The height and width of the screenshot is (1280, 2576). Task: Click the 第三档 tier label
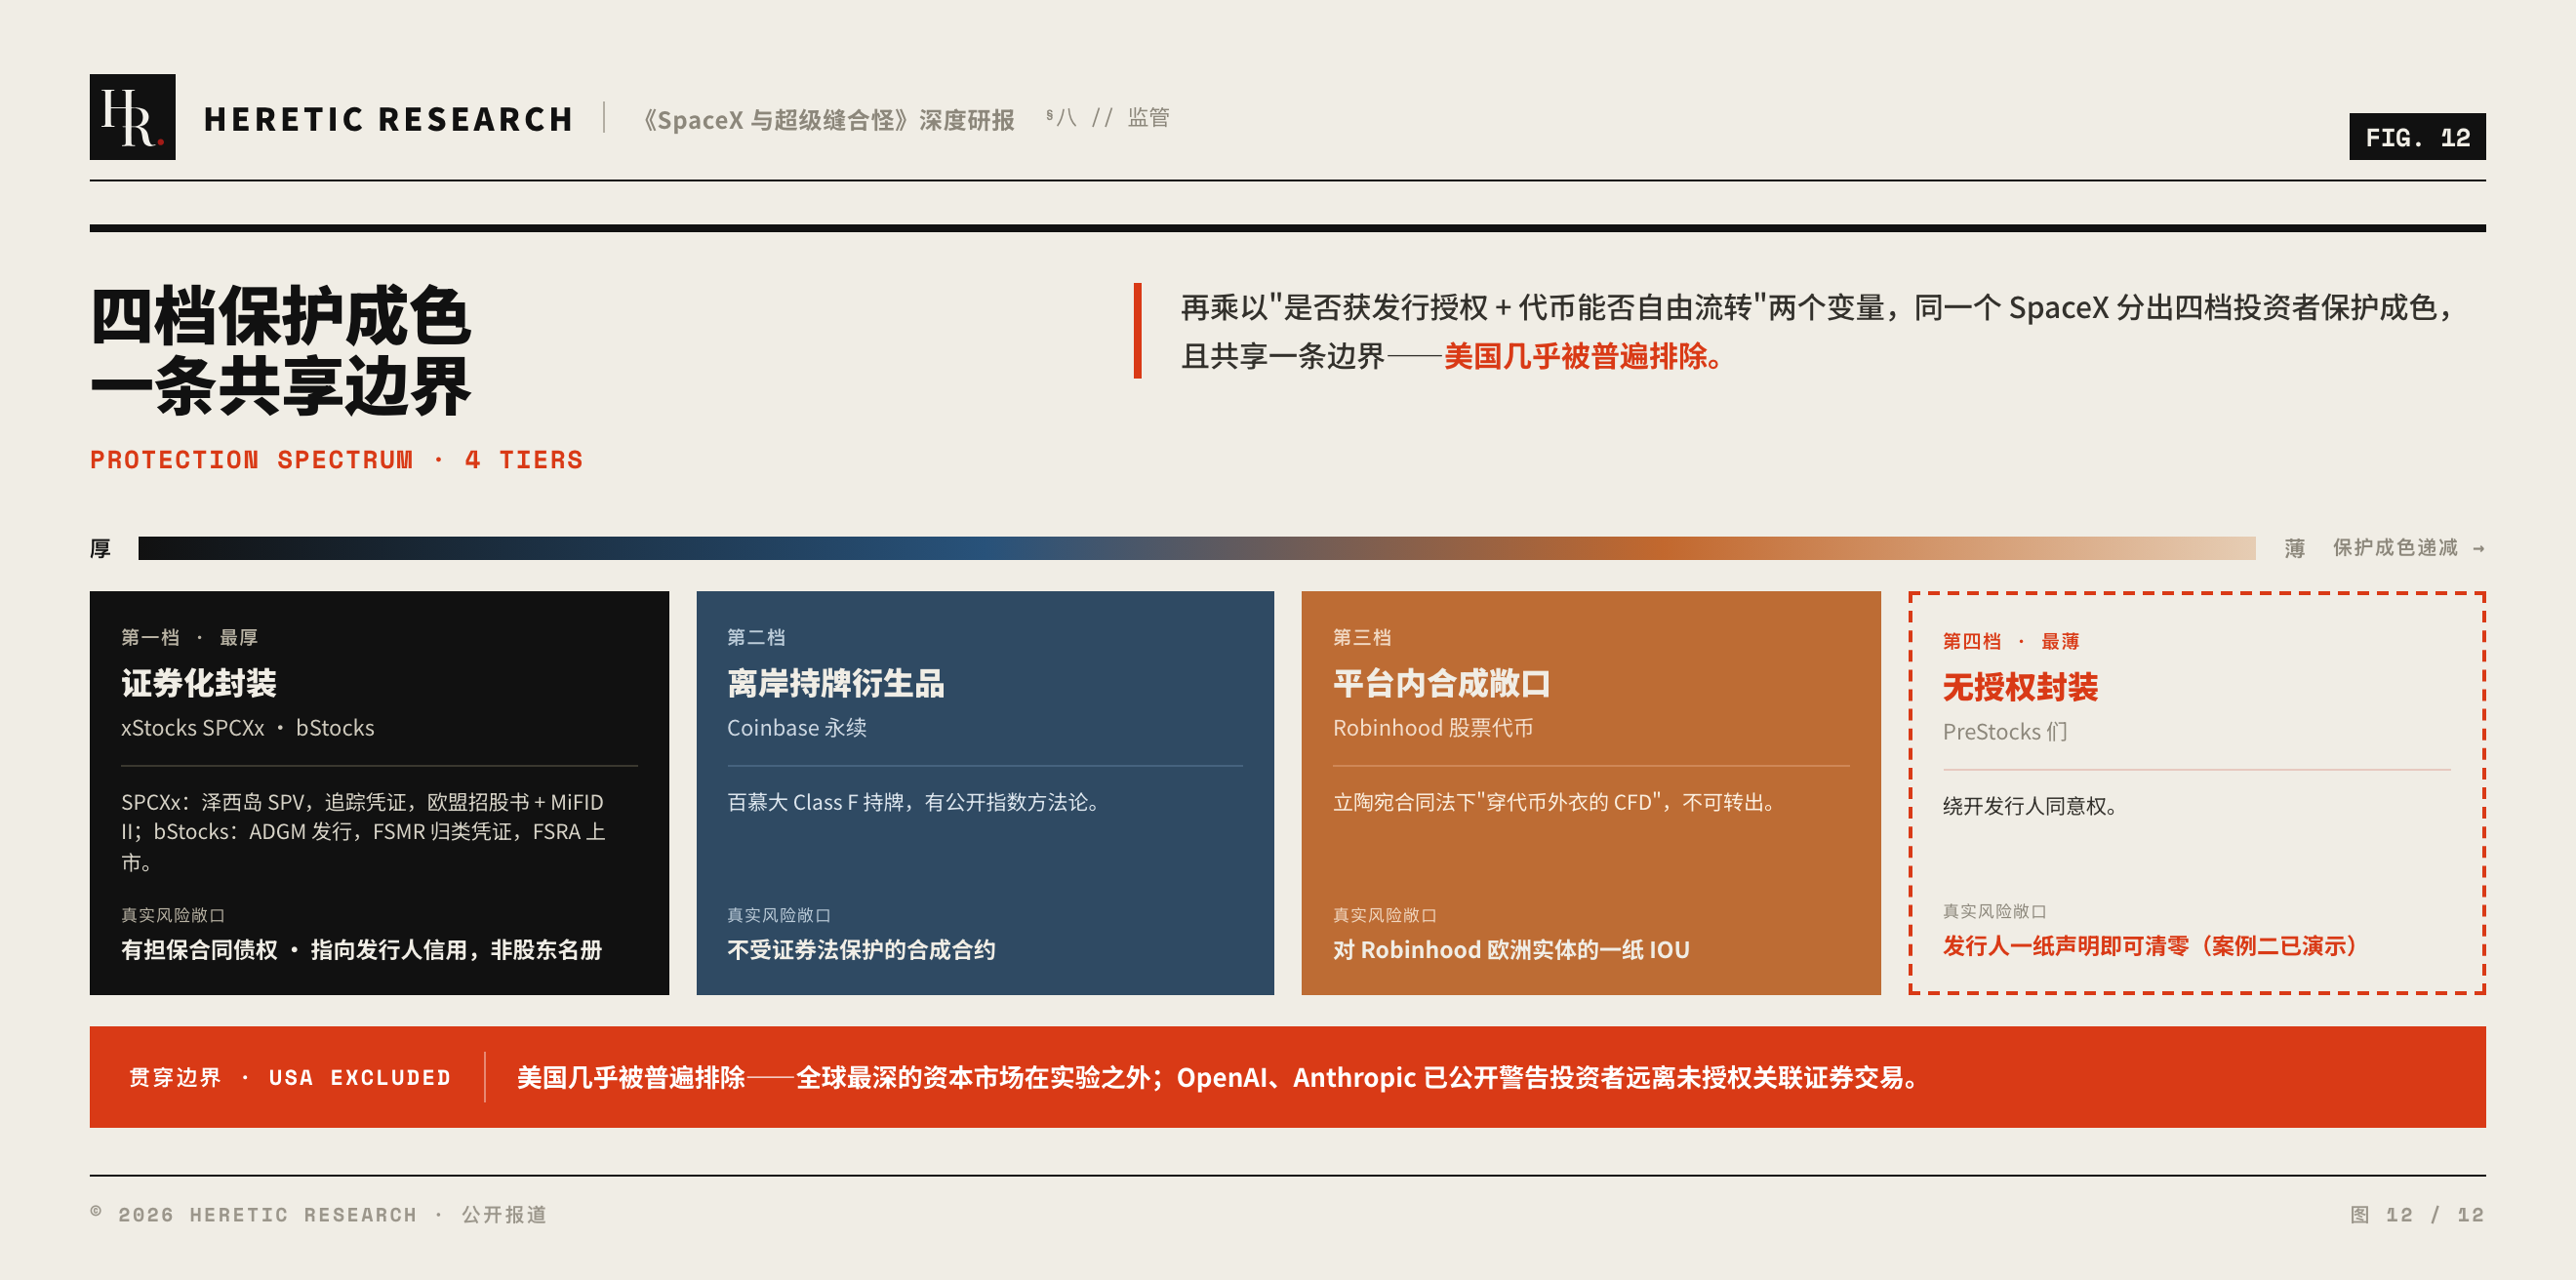click(1362, 638)
